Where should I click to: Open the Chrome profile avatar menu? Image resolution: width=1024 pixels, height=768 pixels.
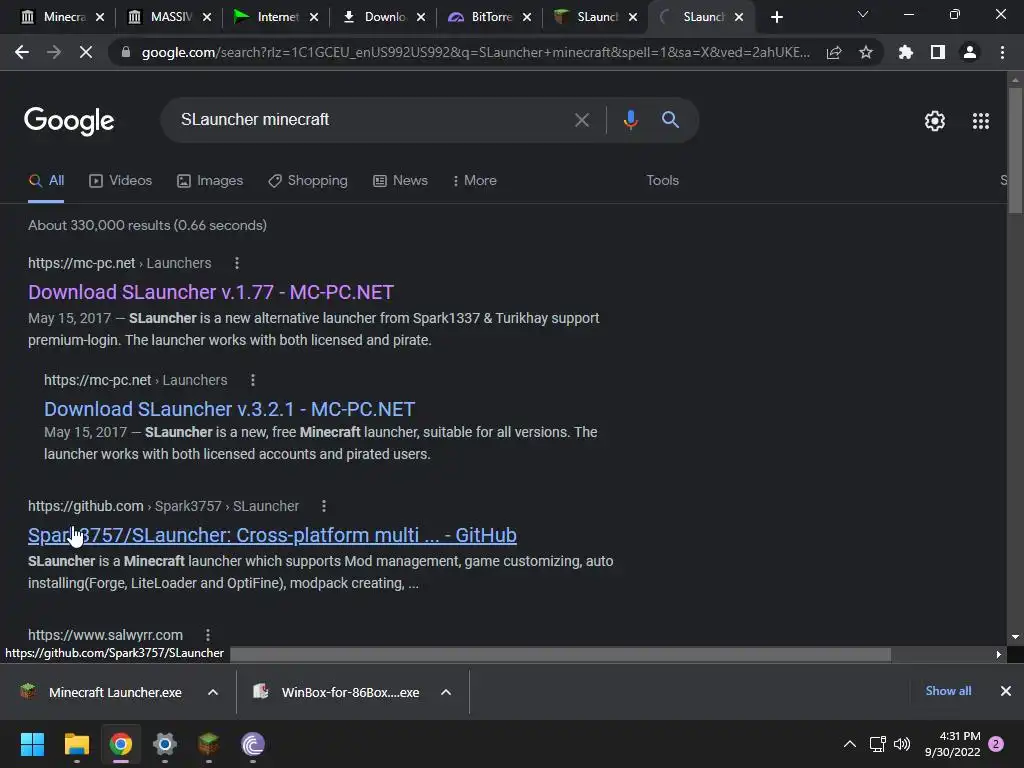[x=970, y=52]
